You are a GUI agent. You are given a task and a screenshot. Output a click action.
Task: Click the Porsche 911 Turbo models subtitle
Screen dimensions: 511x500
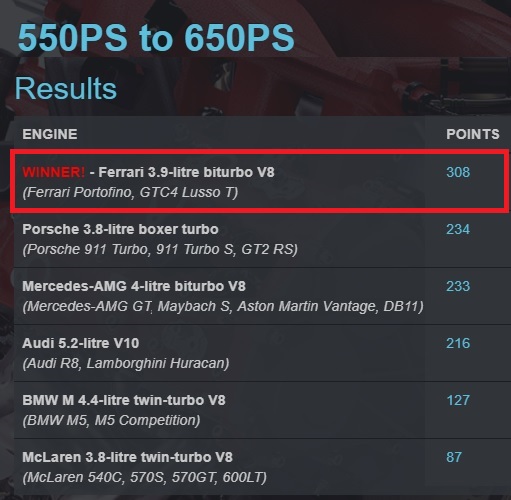click(160, 249)
